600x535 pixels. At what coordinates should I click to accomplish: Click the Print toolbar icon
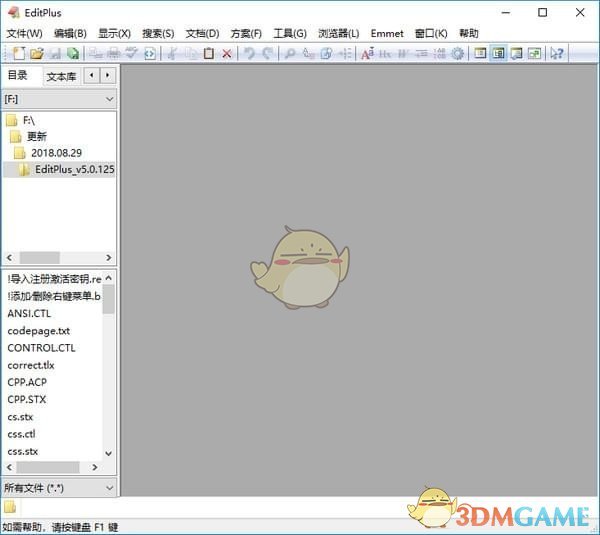(114, 53)
